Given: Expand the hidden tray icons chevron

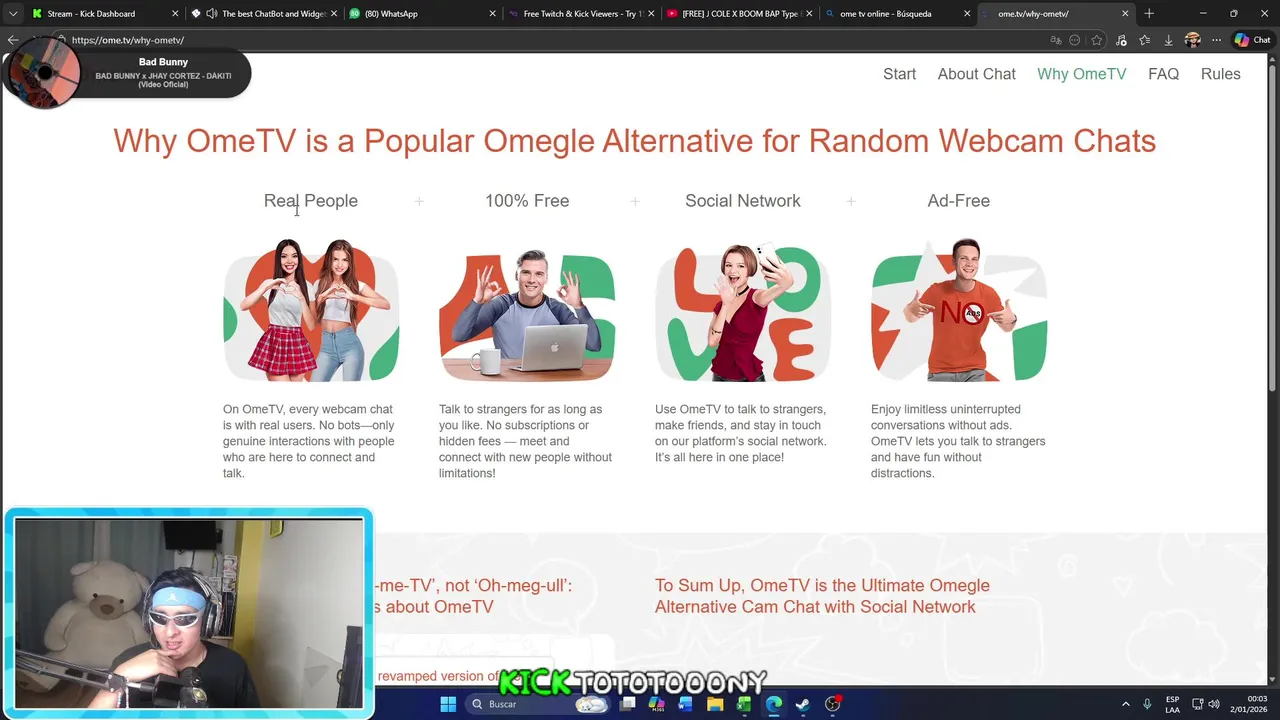Looking at the screenshot, I should [x=1125, y=704].
